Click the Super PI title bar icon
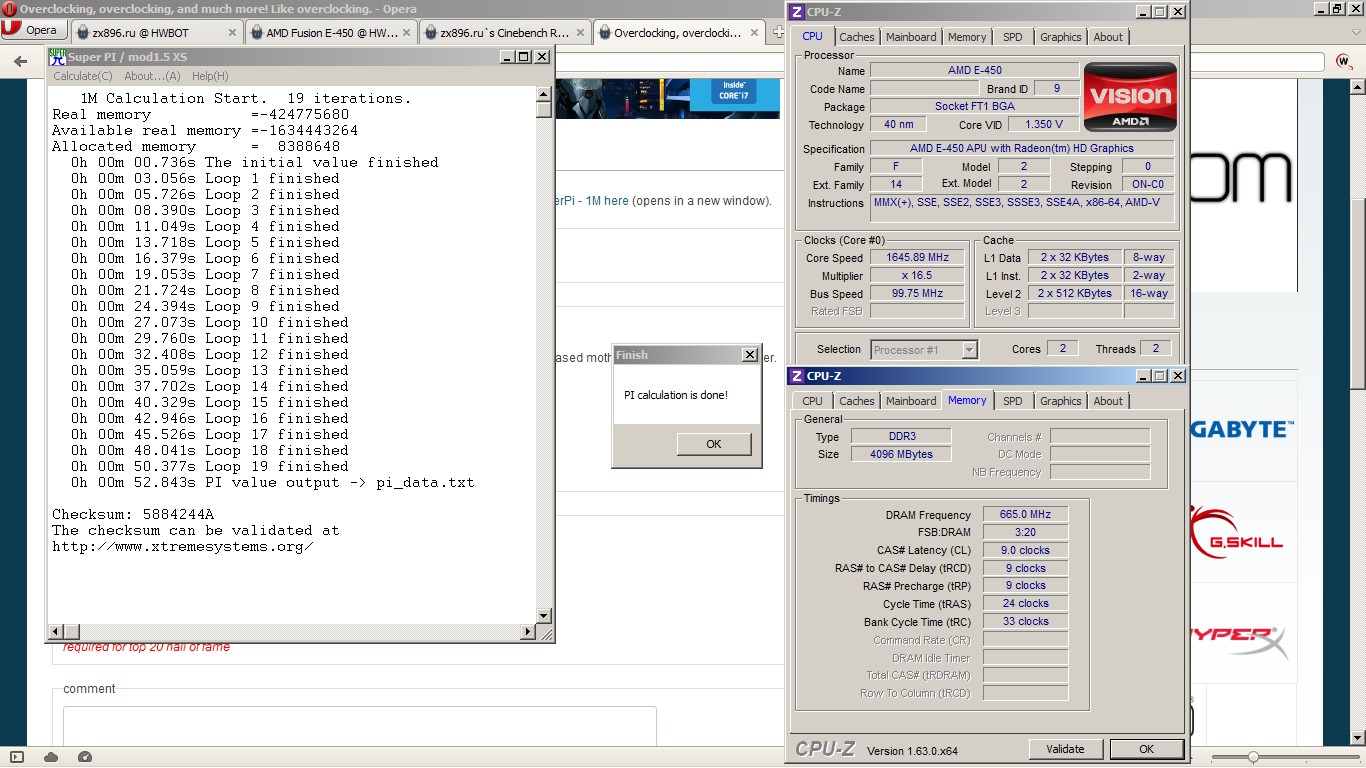 click(58, 57)
